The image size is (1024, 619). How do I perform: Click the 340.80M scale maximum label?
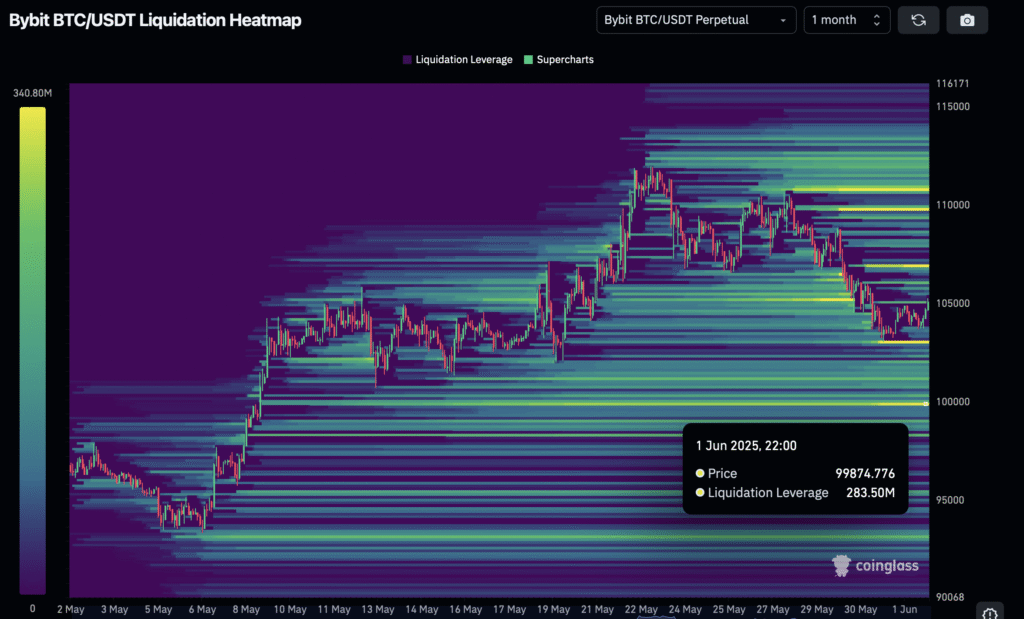[33, 93]
